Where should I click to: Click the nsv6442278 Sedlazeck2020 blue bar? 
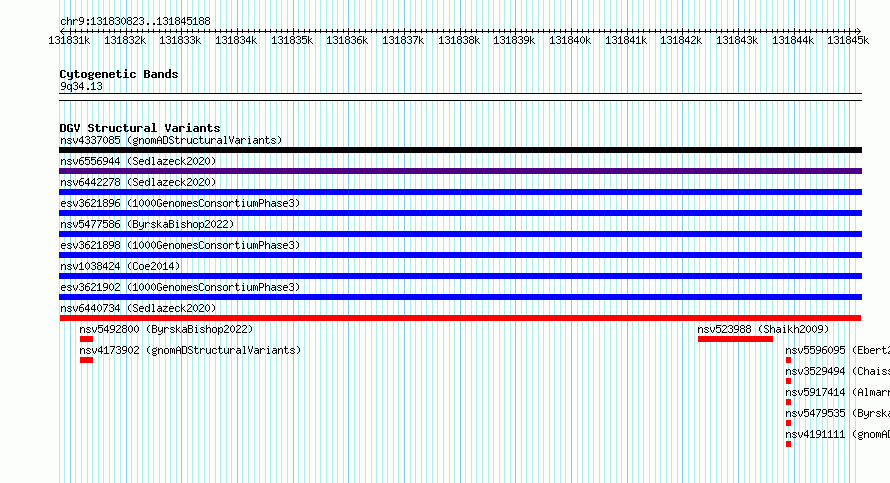click(x=460, y=192)
